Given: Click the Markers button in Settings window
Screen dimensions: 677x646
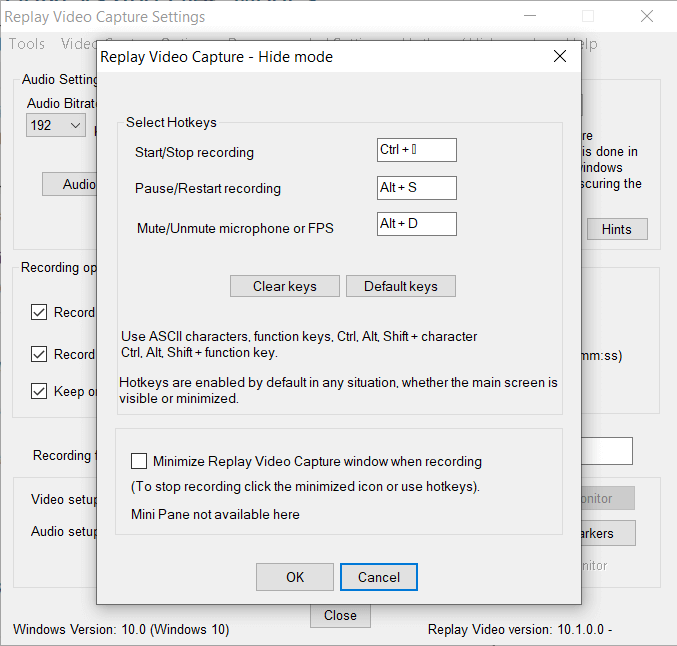Looking at the screenshot, I should (x=608, y=533).
